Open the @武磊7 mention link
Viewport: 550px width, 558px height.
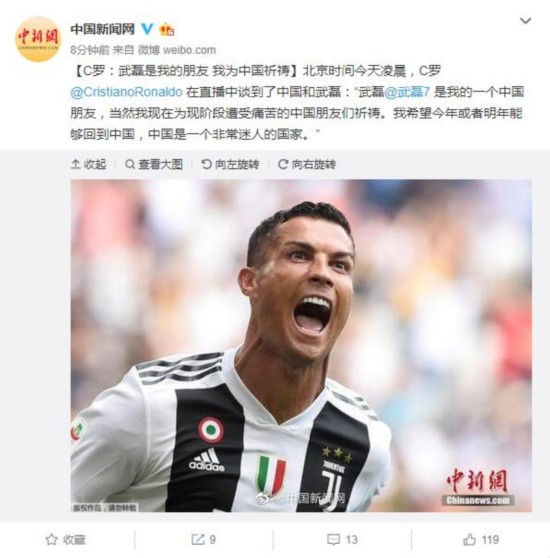click(x=407, y=92)
